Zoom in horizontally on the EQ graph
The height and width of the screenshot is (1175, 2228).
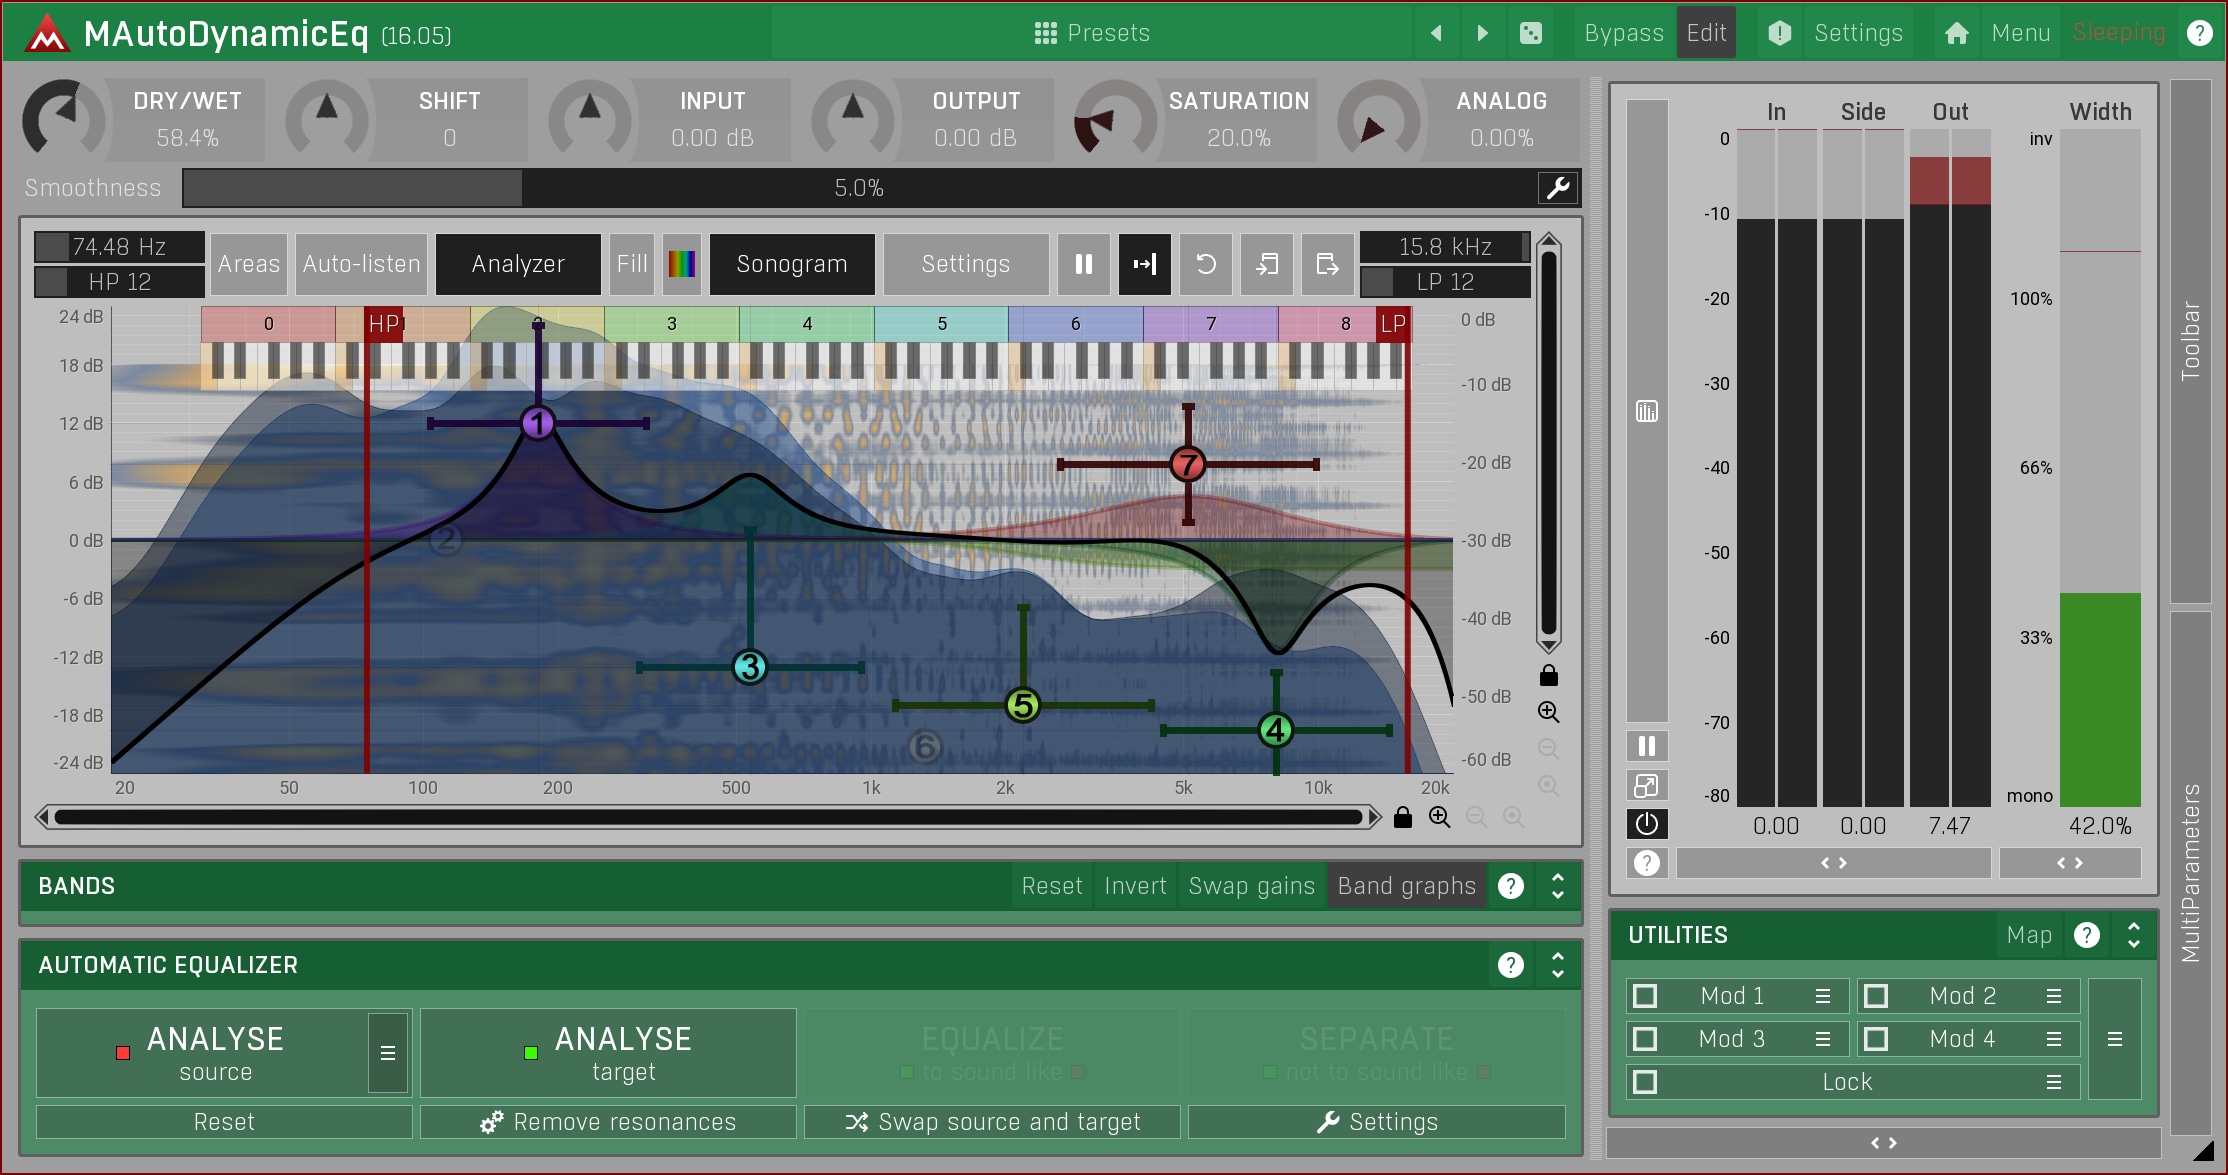tap(1440, 817)
